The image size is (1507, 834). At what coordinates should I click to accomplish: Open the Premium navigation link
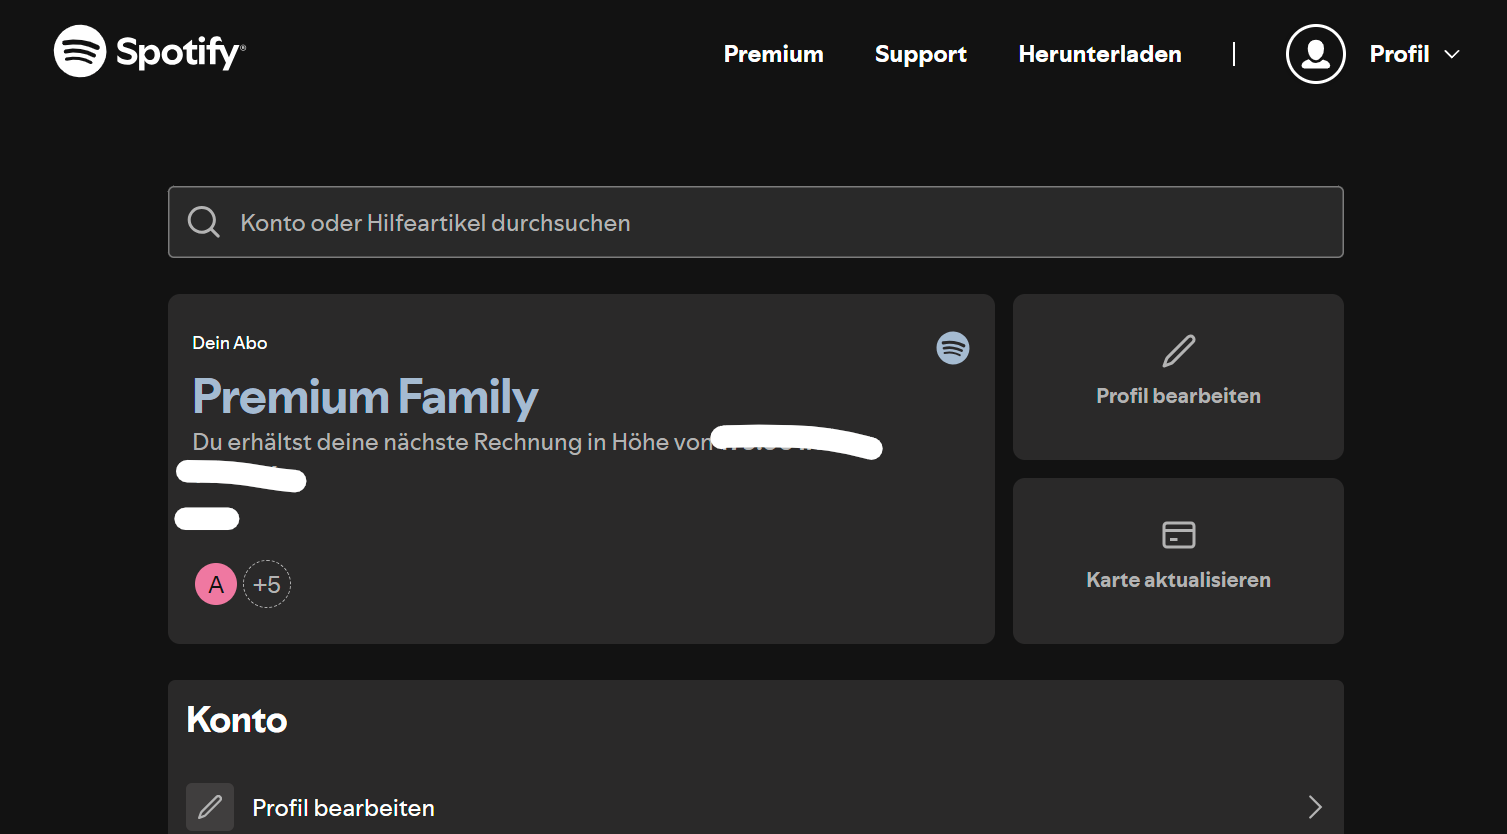tap(773, 54)
